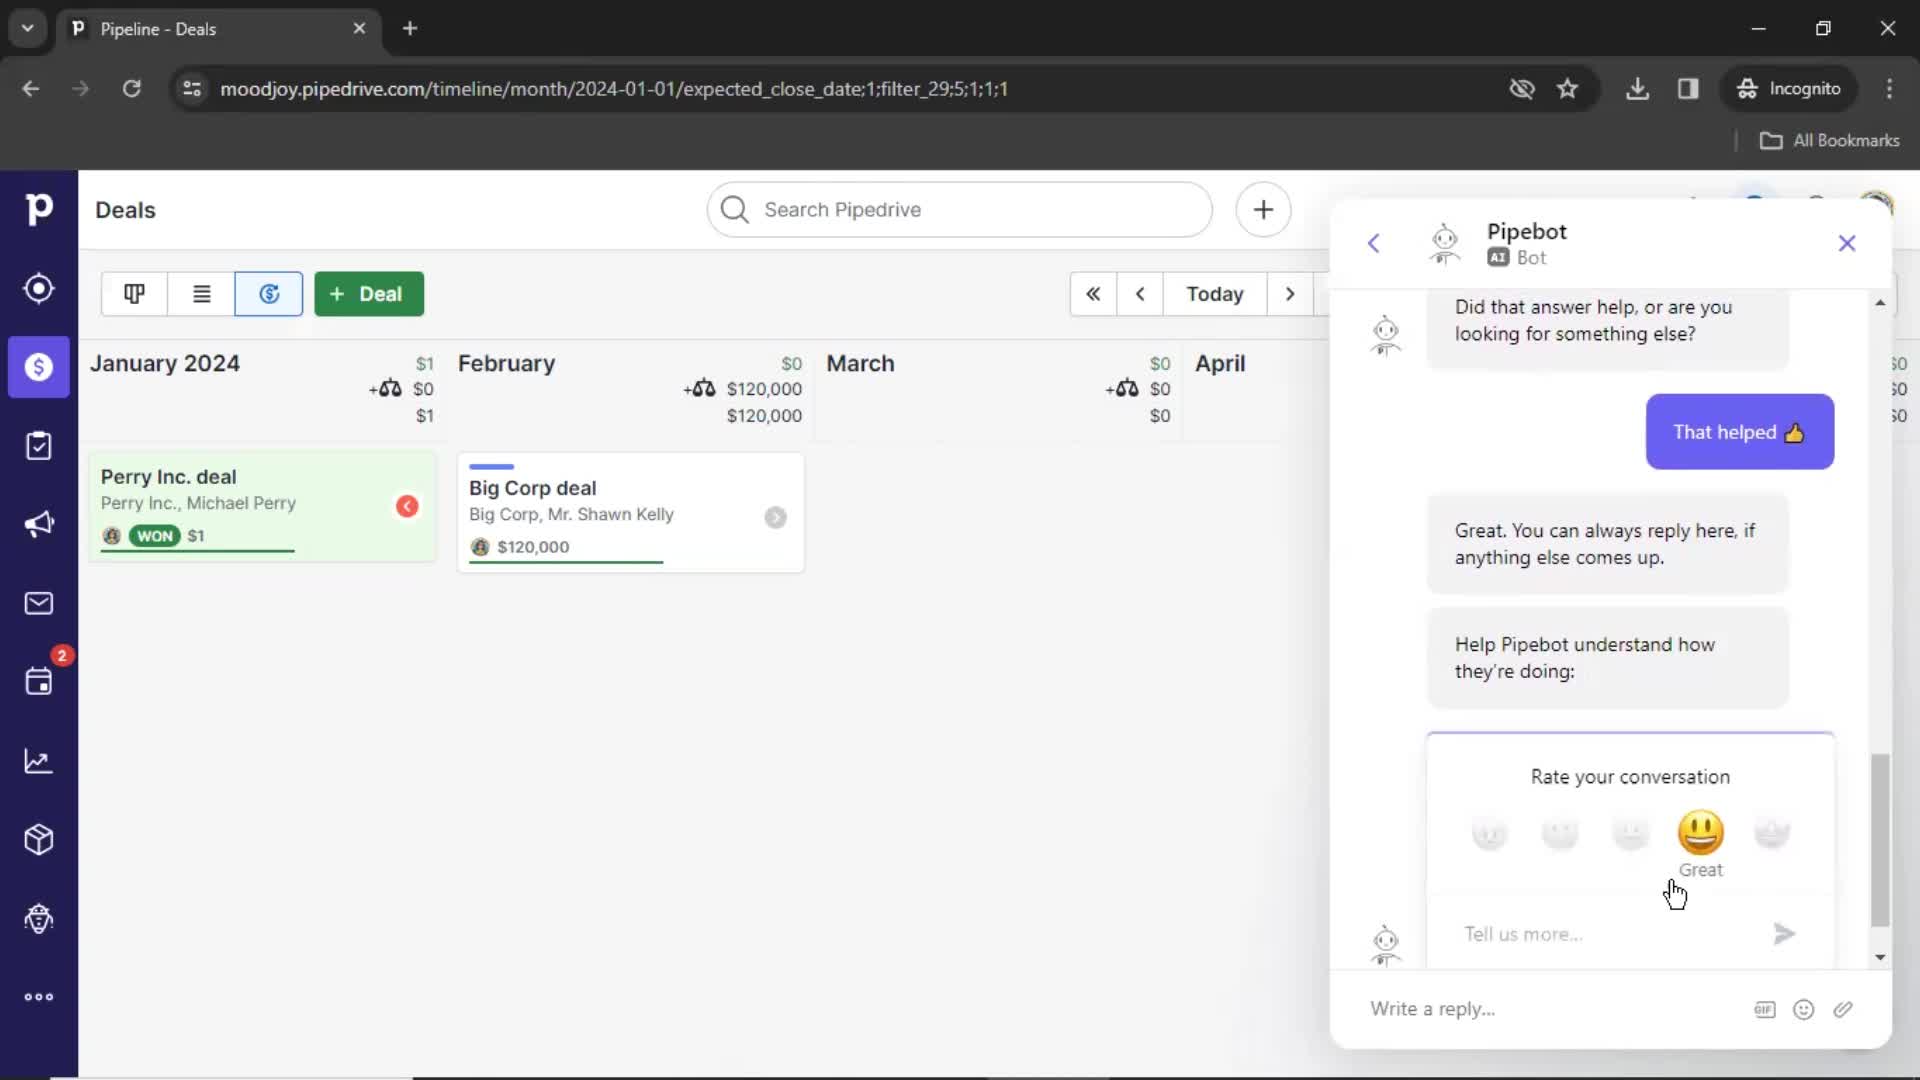Open Campaigns megaphone icon in sidebar

tap(38, 524)
